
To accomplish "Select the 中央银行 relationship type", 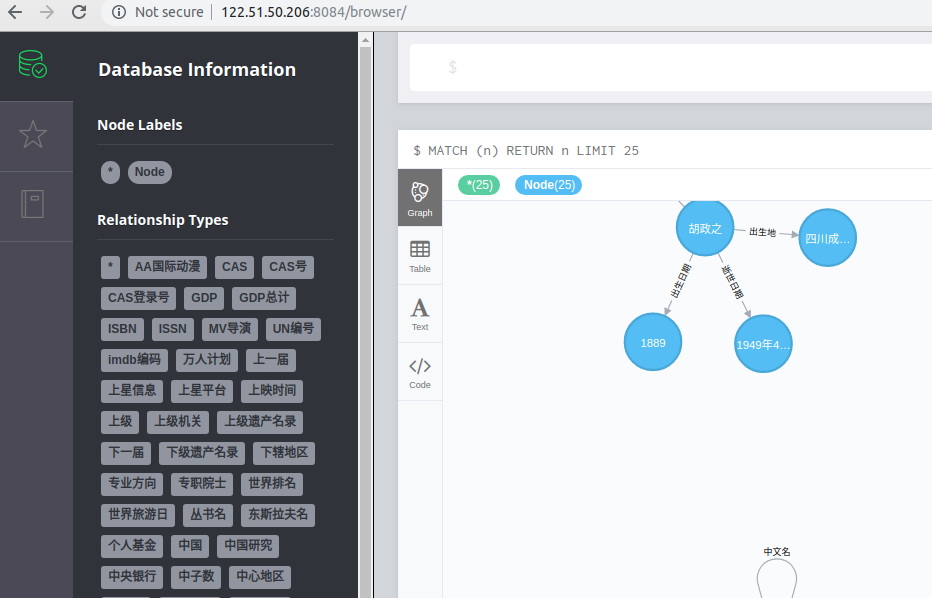I will point(132,576).
